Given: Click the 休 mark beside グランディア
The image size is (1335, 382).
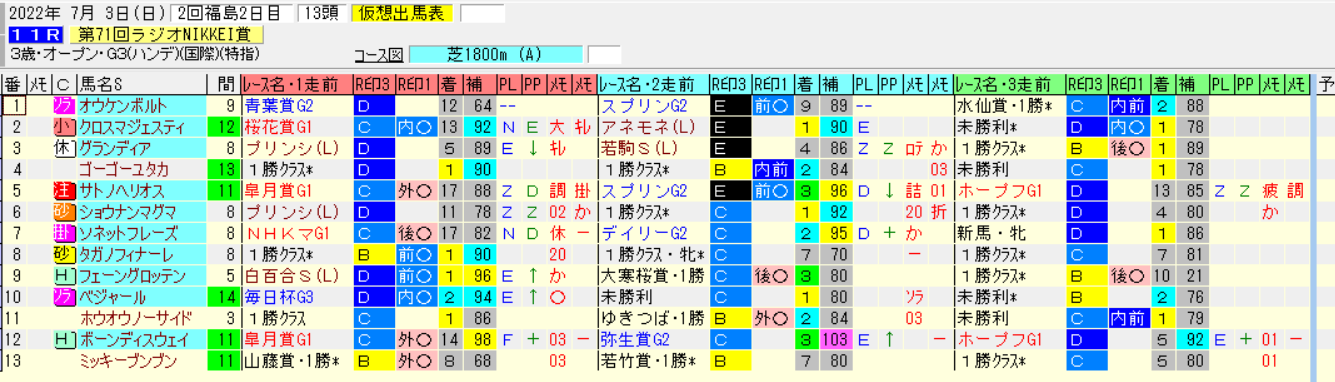Looking at the screenshot, I should pos(63,147).
